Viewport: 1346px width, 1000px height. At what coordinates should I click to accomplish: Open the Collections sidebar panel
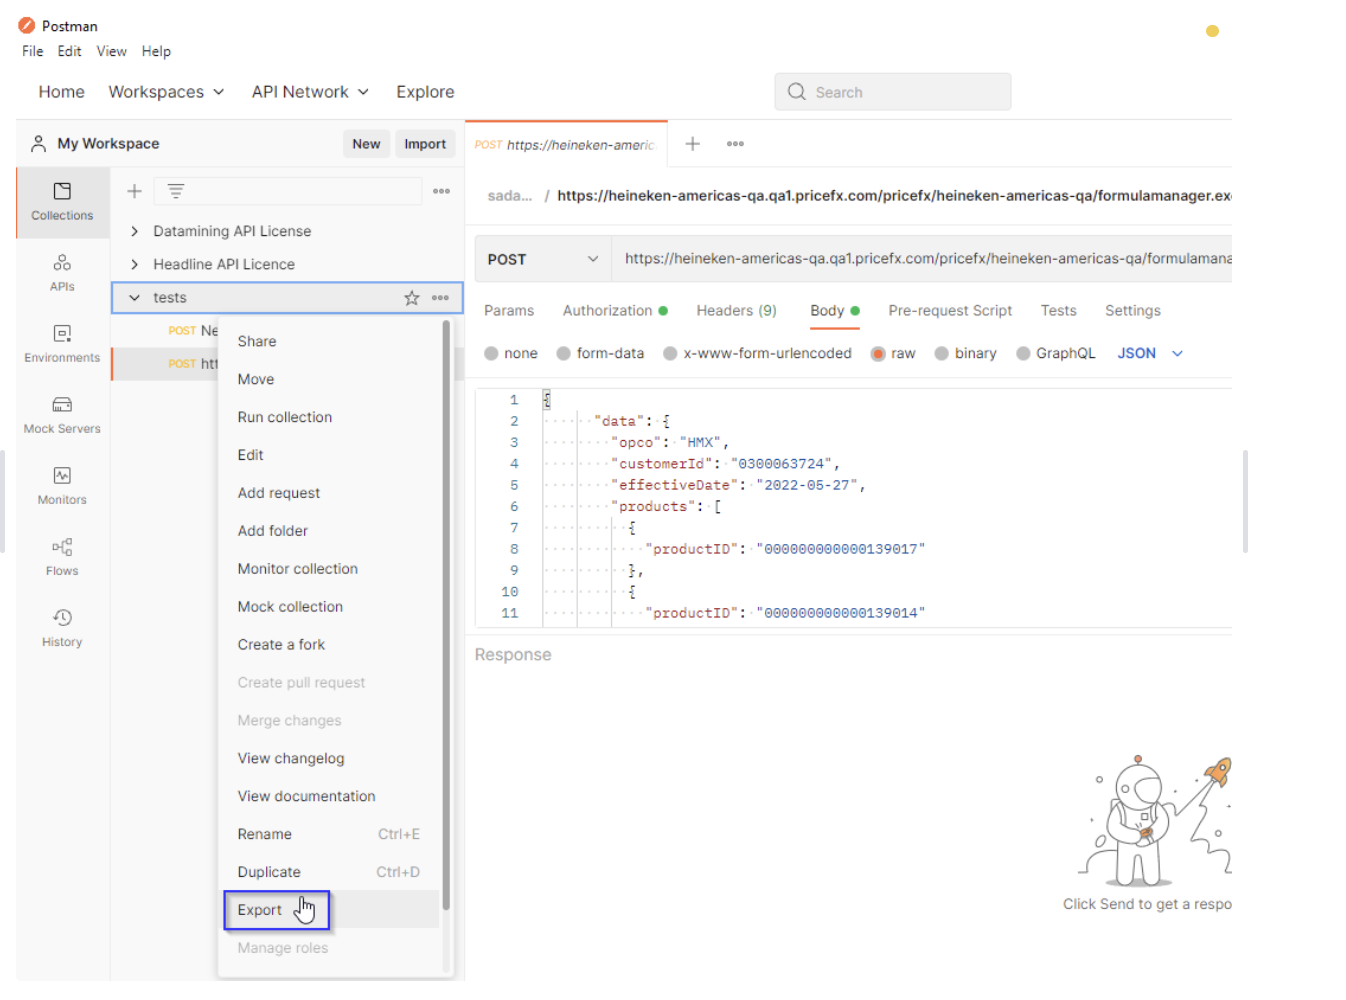point(62,202)
